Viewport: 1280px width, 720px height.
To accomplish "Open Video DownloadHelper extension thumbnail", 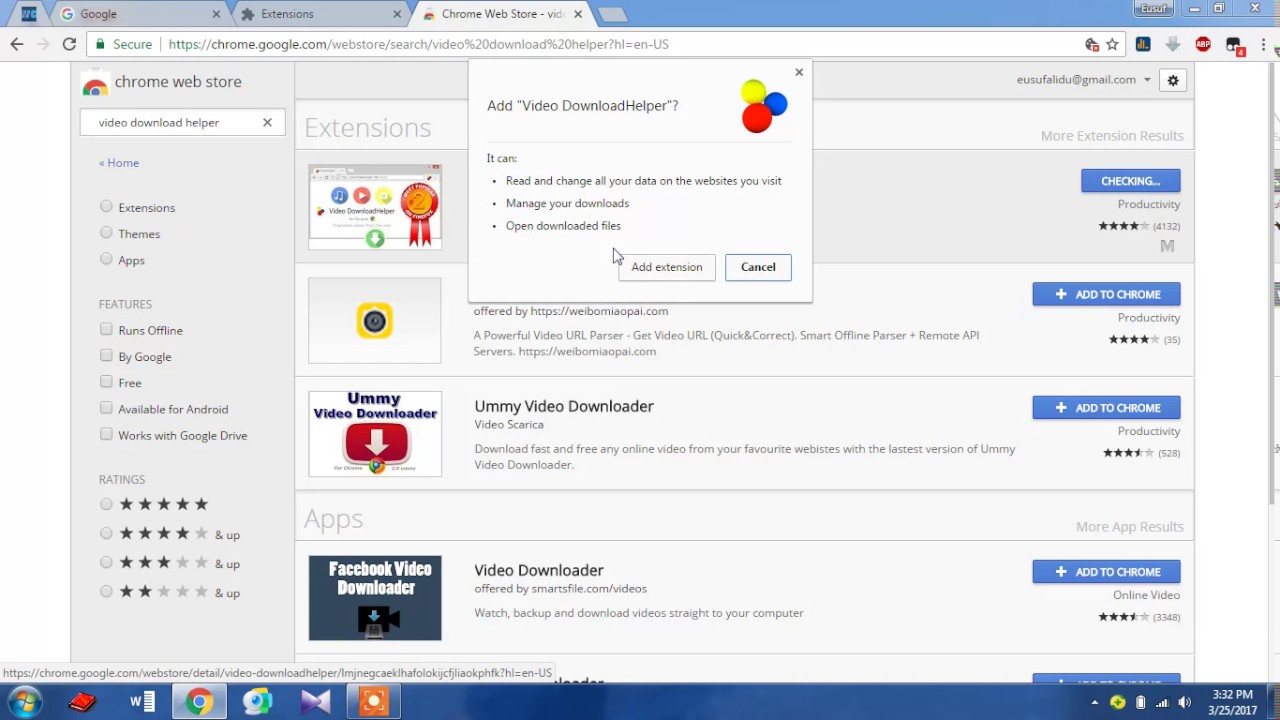I will click(x=375, y=207).
